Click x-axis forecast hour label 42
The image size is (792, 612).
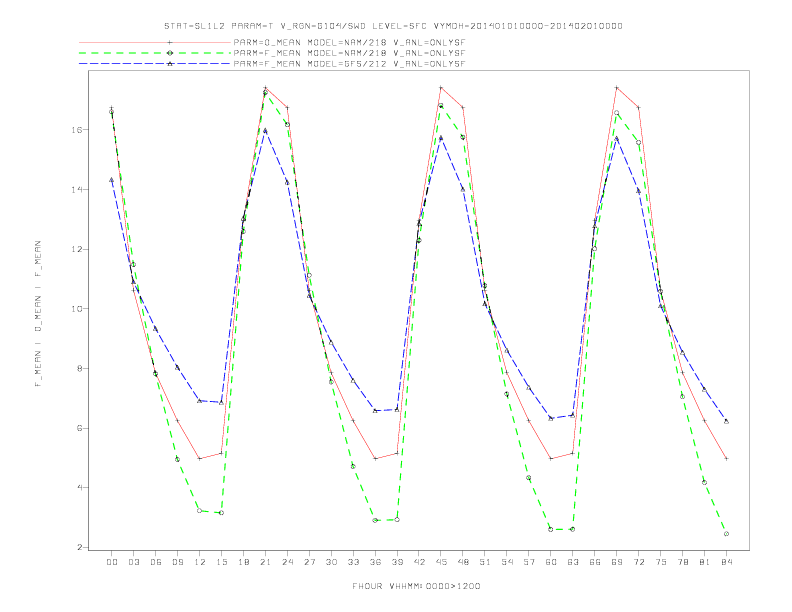[x=419, y=562]
